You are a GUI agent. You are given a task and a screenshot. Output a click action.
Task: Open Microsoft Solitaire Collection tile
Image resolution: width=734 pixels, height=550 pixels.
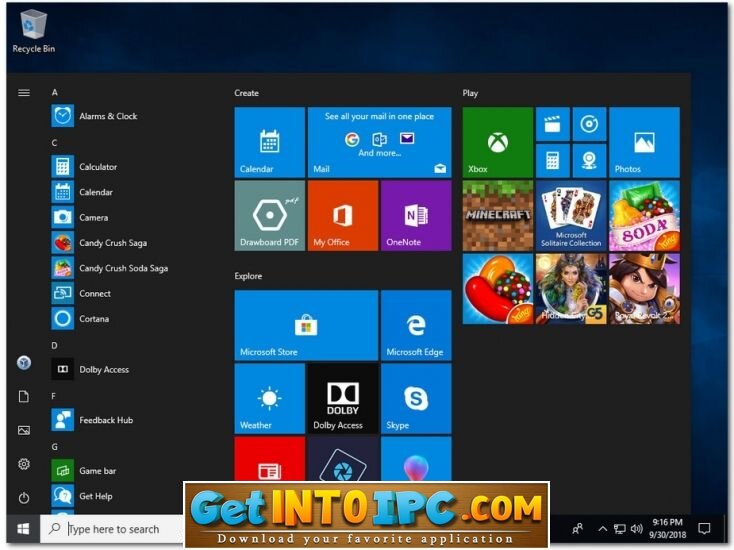pyautogui.click(x=571, y=215)
